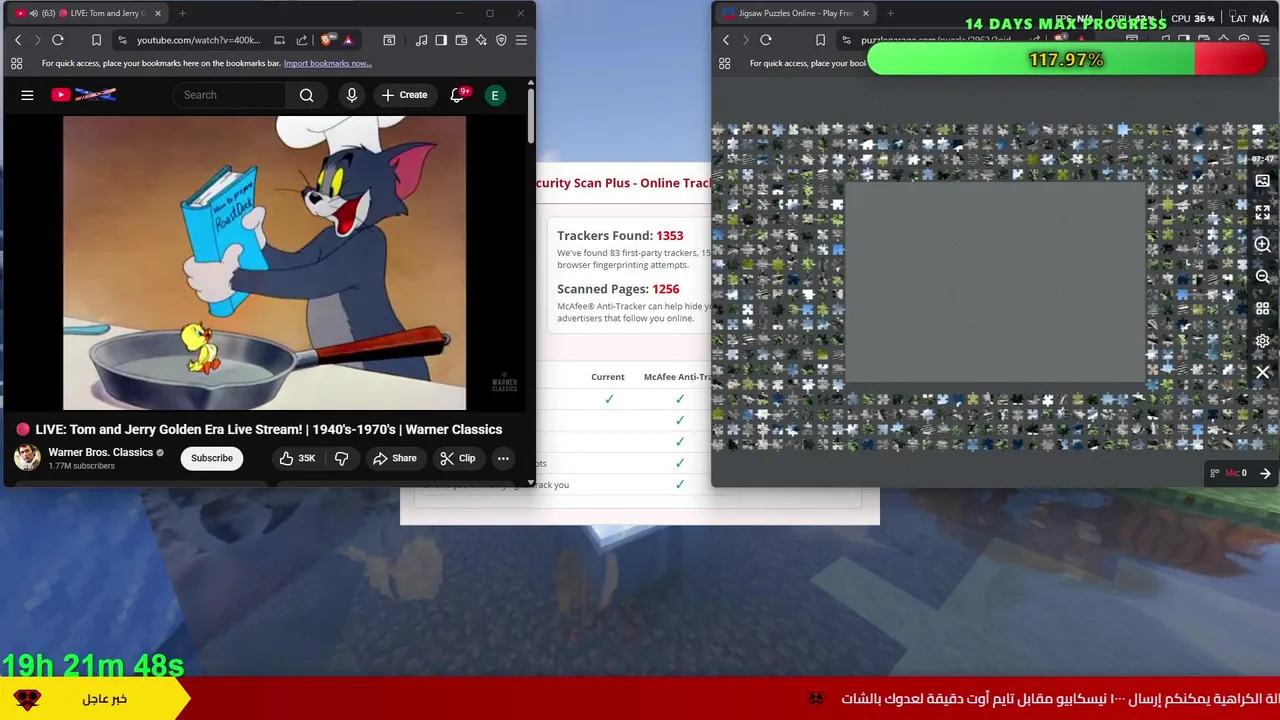Go back in the puzzle browser window
Screen dimensions: 1280x720
[726, 40]
